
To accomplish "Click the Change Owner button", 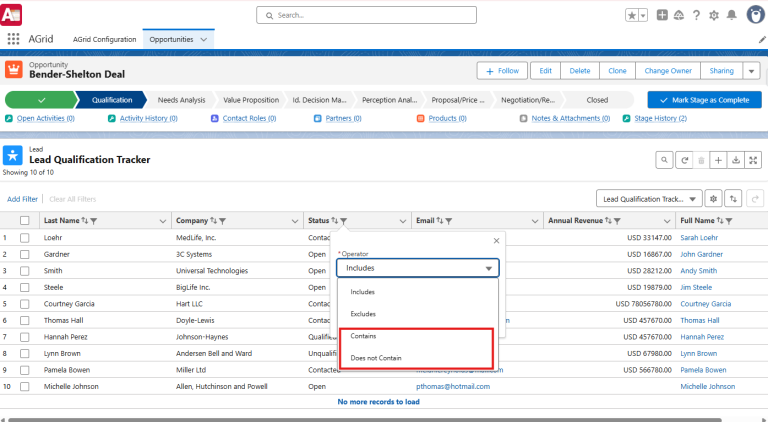I will [x=668, y=70].
